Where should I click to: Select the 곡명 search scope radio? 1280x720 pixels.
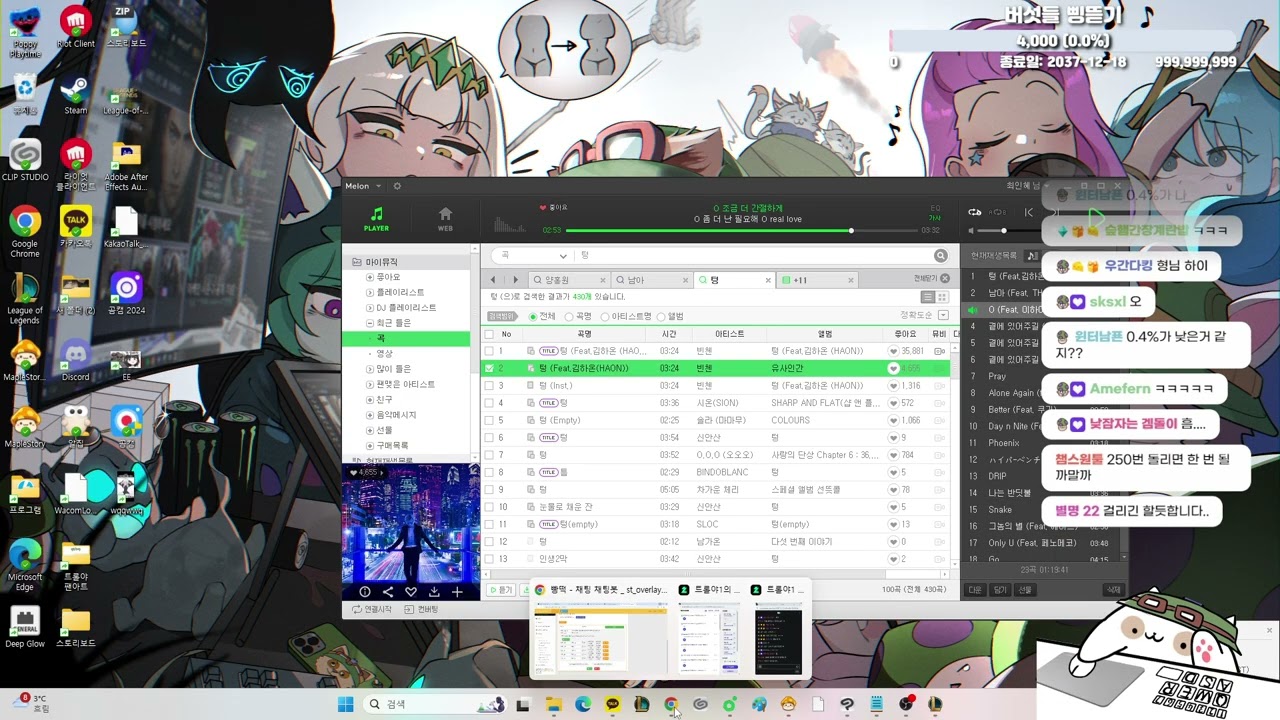click(570, 316)
